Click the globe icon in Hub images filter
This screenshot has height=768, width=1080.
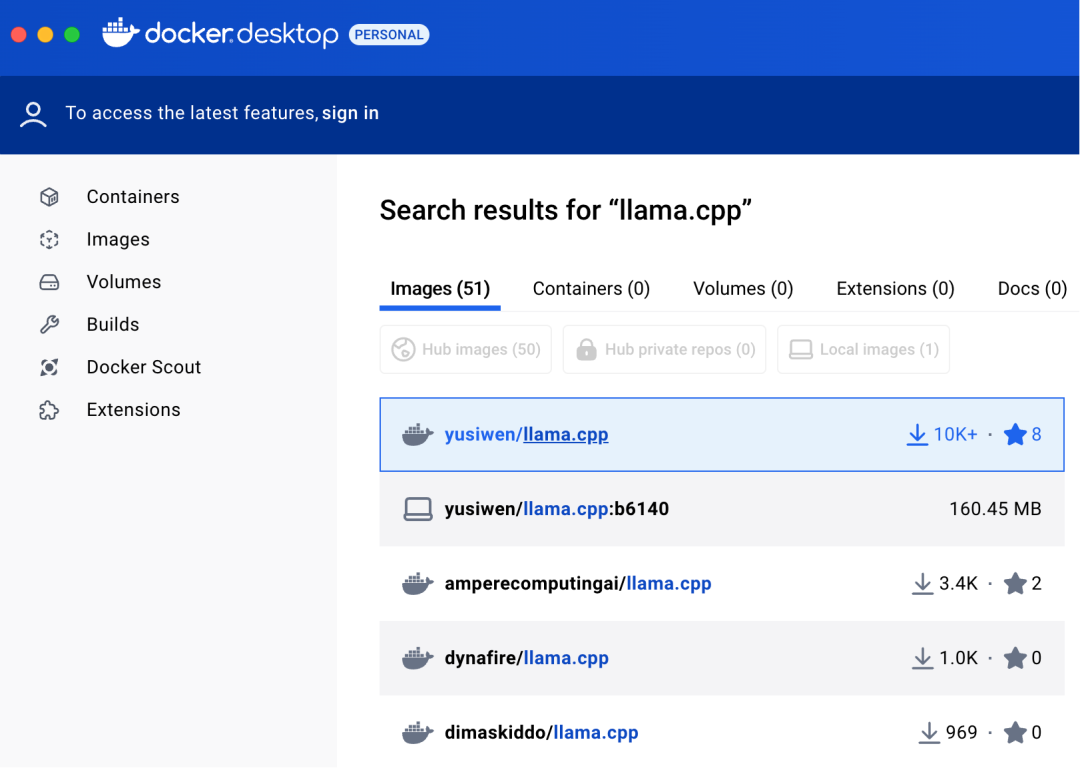(403, 350)
